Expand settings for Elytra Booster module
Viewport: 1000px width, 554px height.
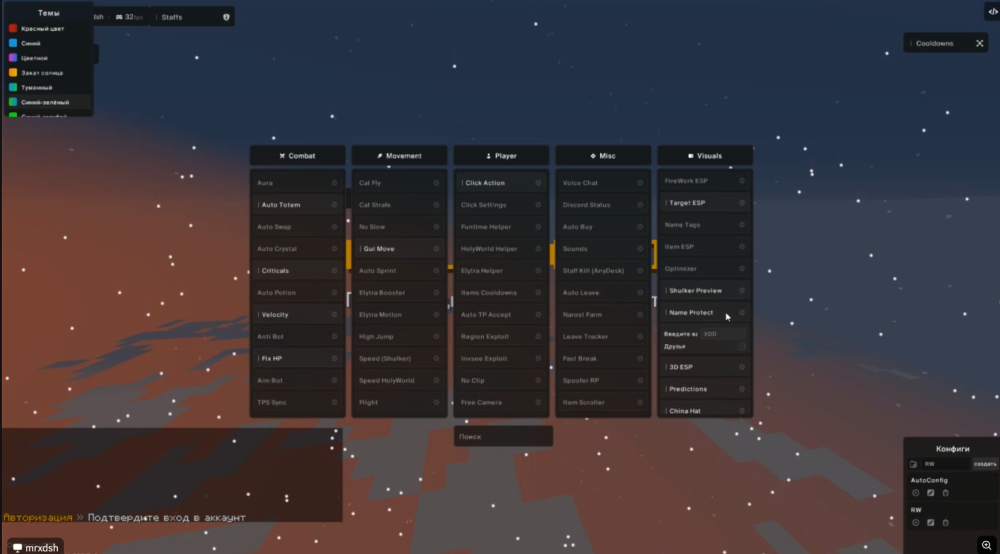436,293
